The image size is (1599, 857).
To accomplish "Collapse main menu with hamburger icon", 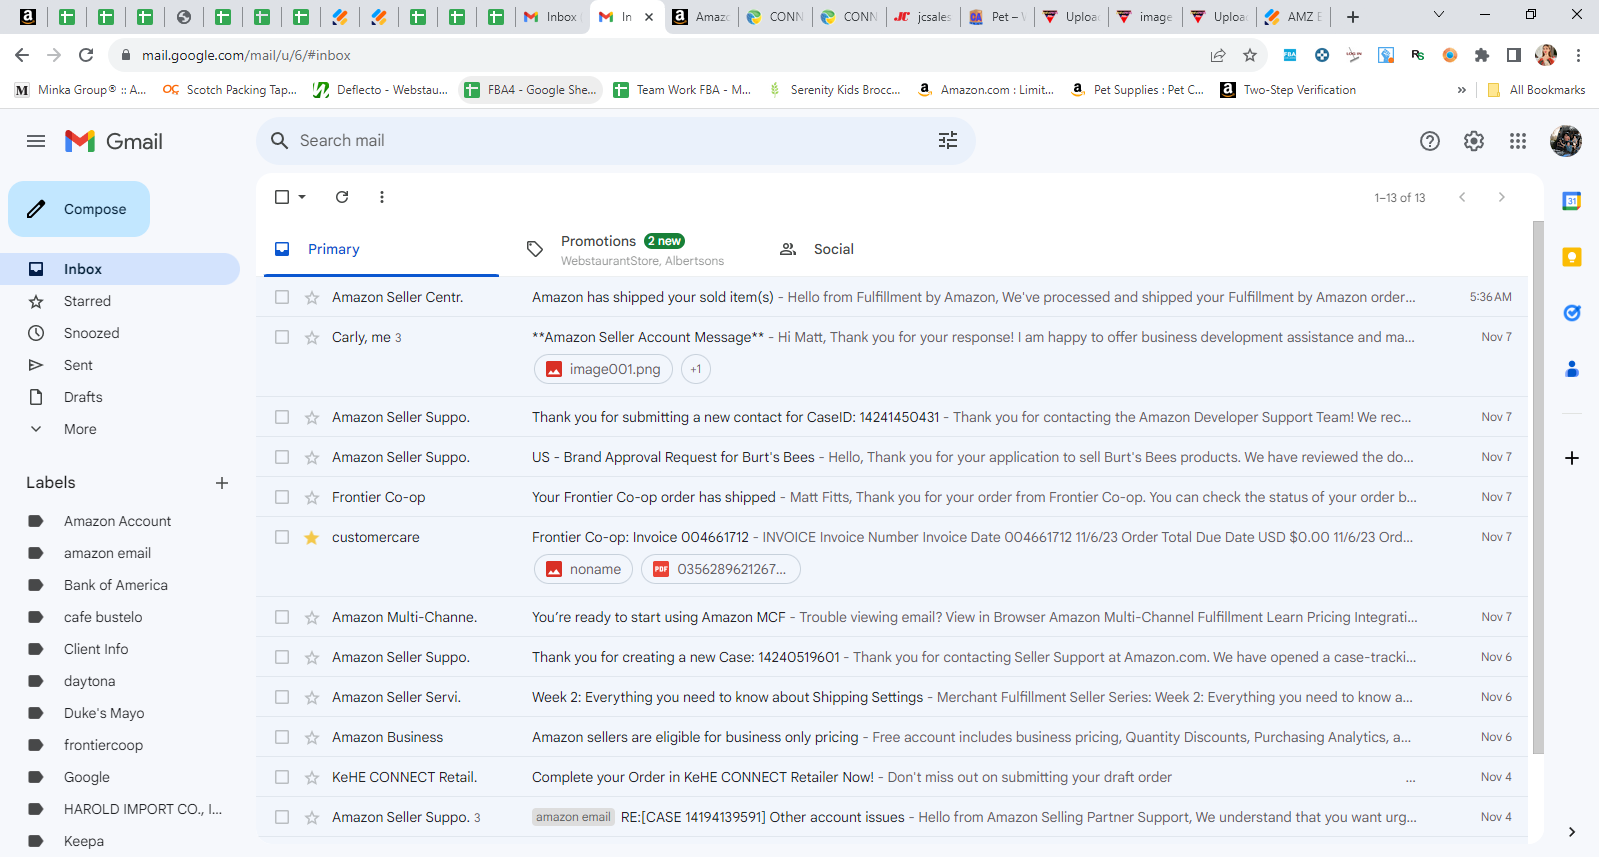I will [36, 141].
